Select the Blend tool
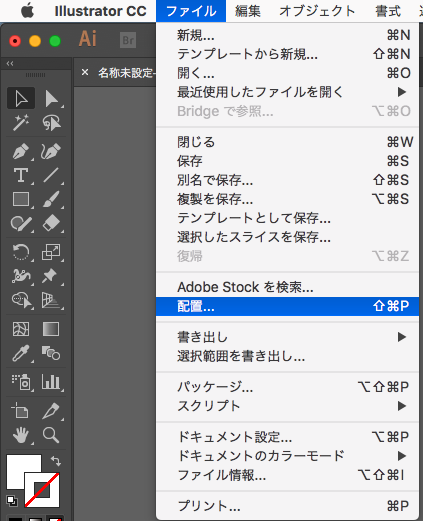Image resolution: width=423 pixels, height=521 pixels. pos(51,353)
